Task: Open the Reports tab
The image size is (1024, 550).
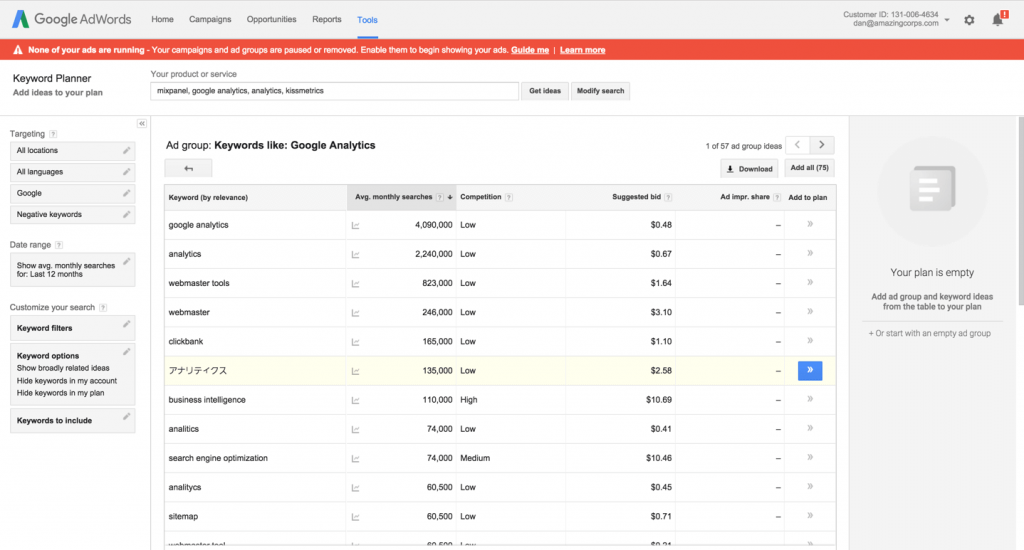Action: point(327,20)
